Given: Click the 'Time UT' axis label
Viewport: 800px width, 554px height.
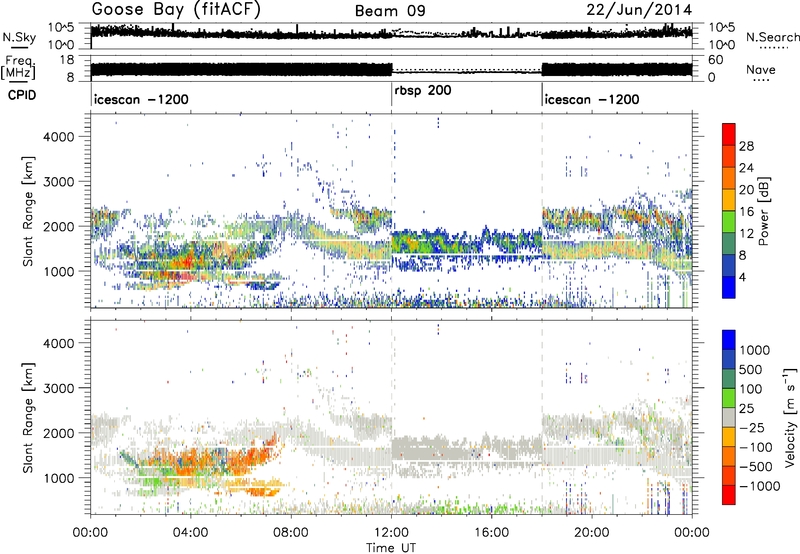Looking at the screenshot, I should pos(391,547).
